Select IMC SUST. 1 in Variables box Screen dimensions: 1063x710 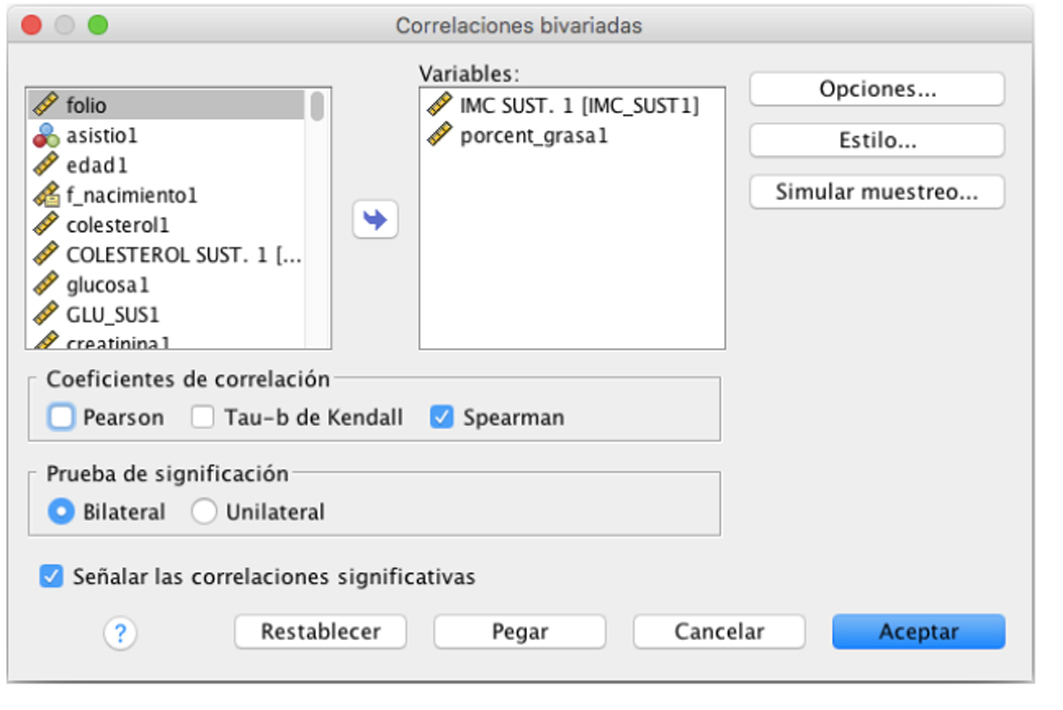pyautogui.click(x=578, y=105)
